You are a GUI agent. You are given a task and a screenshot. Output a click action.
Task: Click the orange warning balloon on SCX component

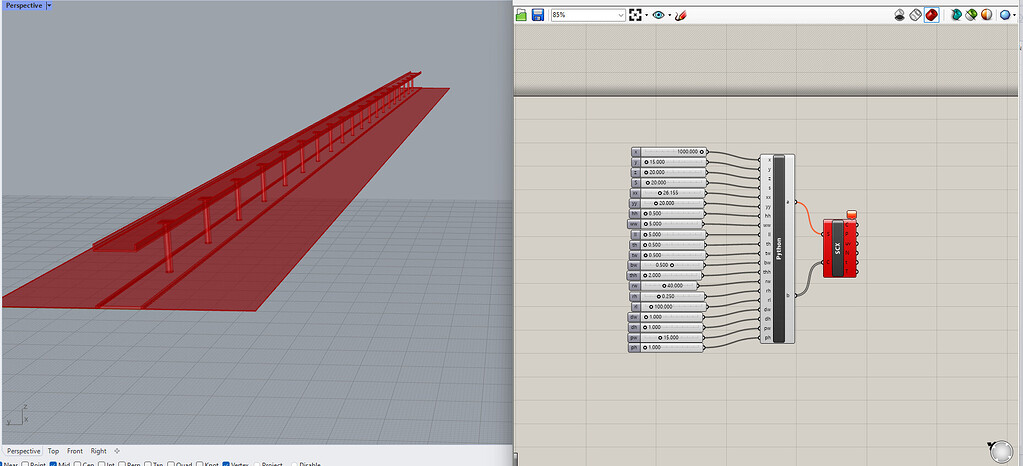pos(851,214)
